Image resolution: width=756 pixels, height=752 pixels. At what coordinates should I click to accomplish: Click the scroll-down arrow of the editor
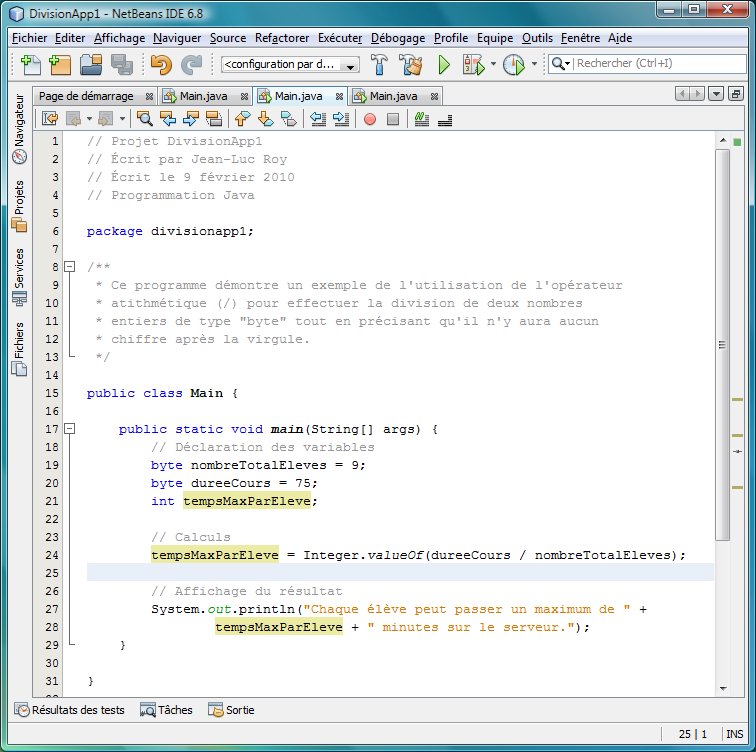pos(723,688)
